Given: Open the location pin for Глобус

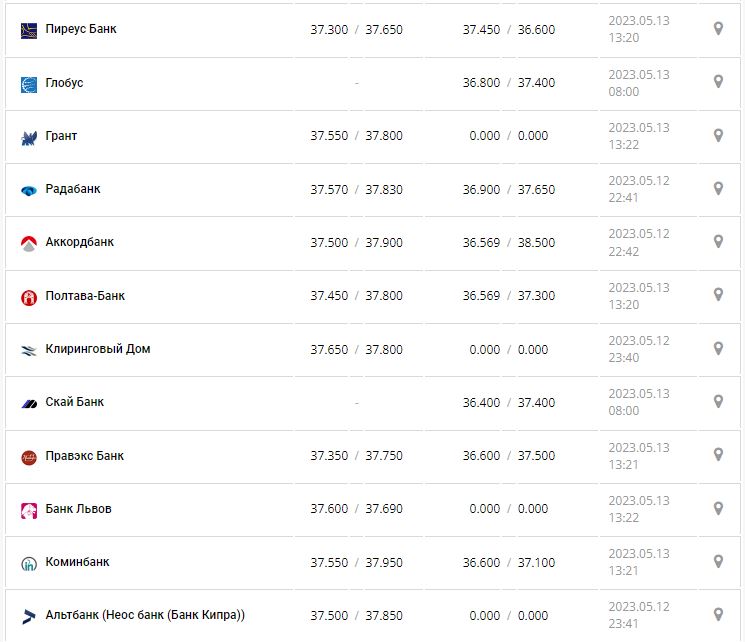Looking at the screenshot, I should 718,82.
